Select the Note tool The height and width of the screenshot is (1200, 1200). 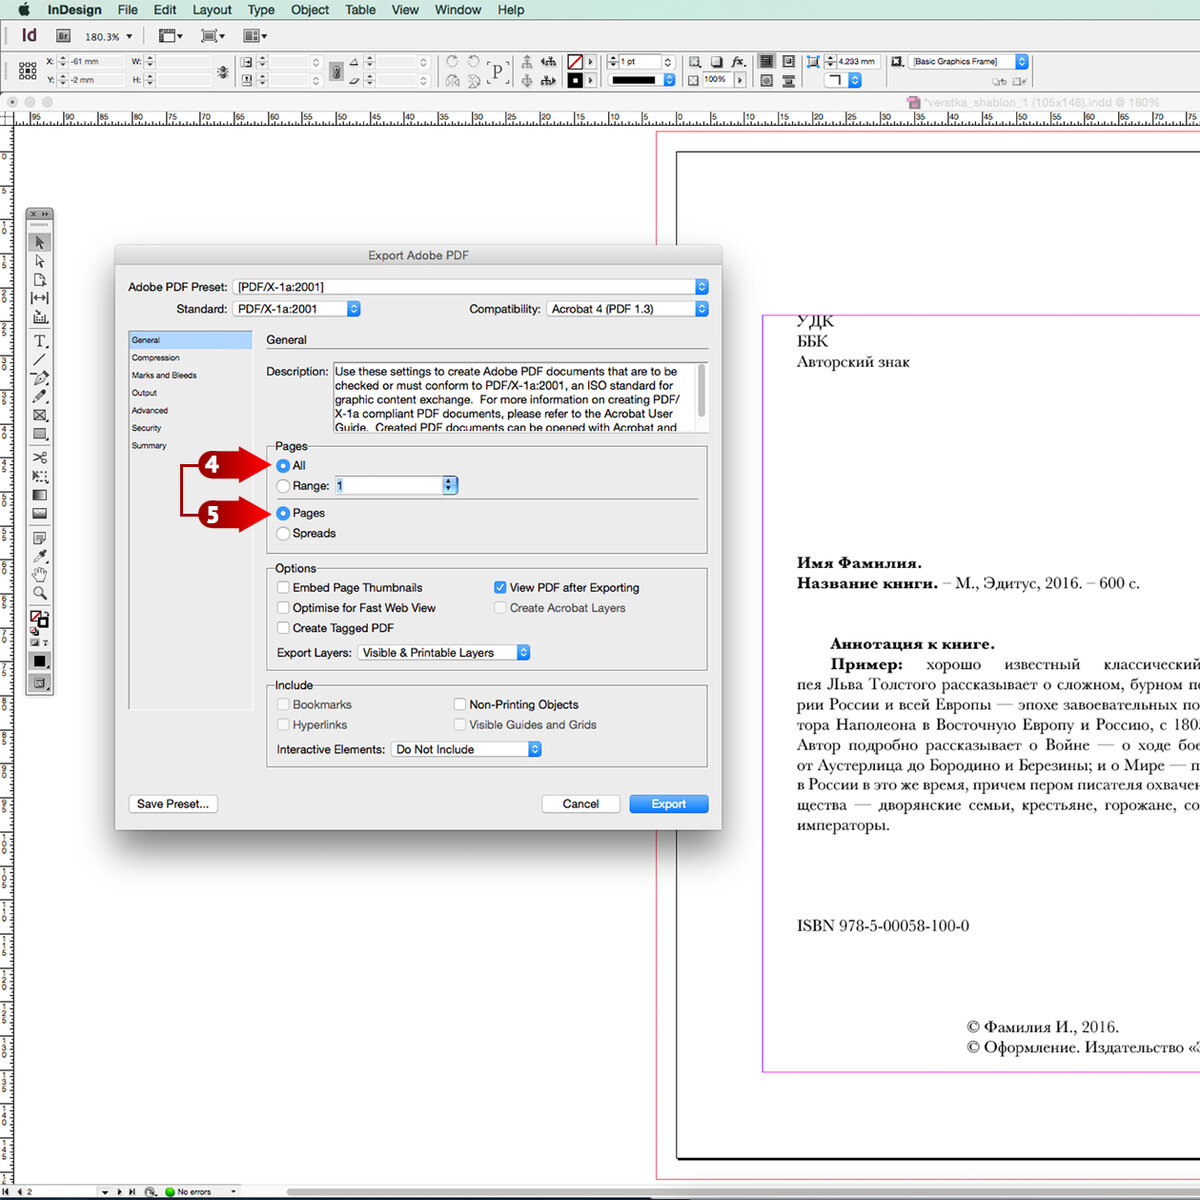(x=40, y=538)
